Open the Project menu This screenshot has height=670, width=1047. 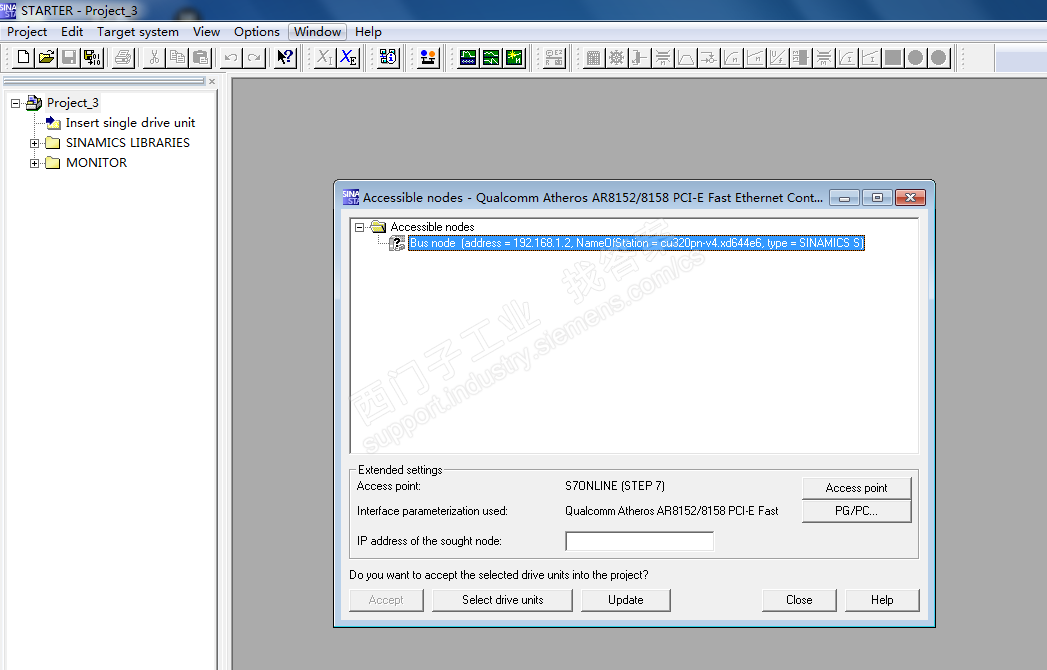27,31
